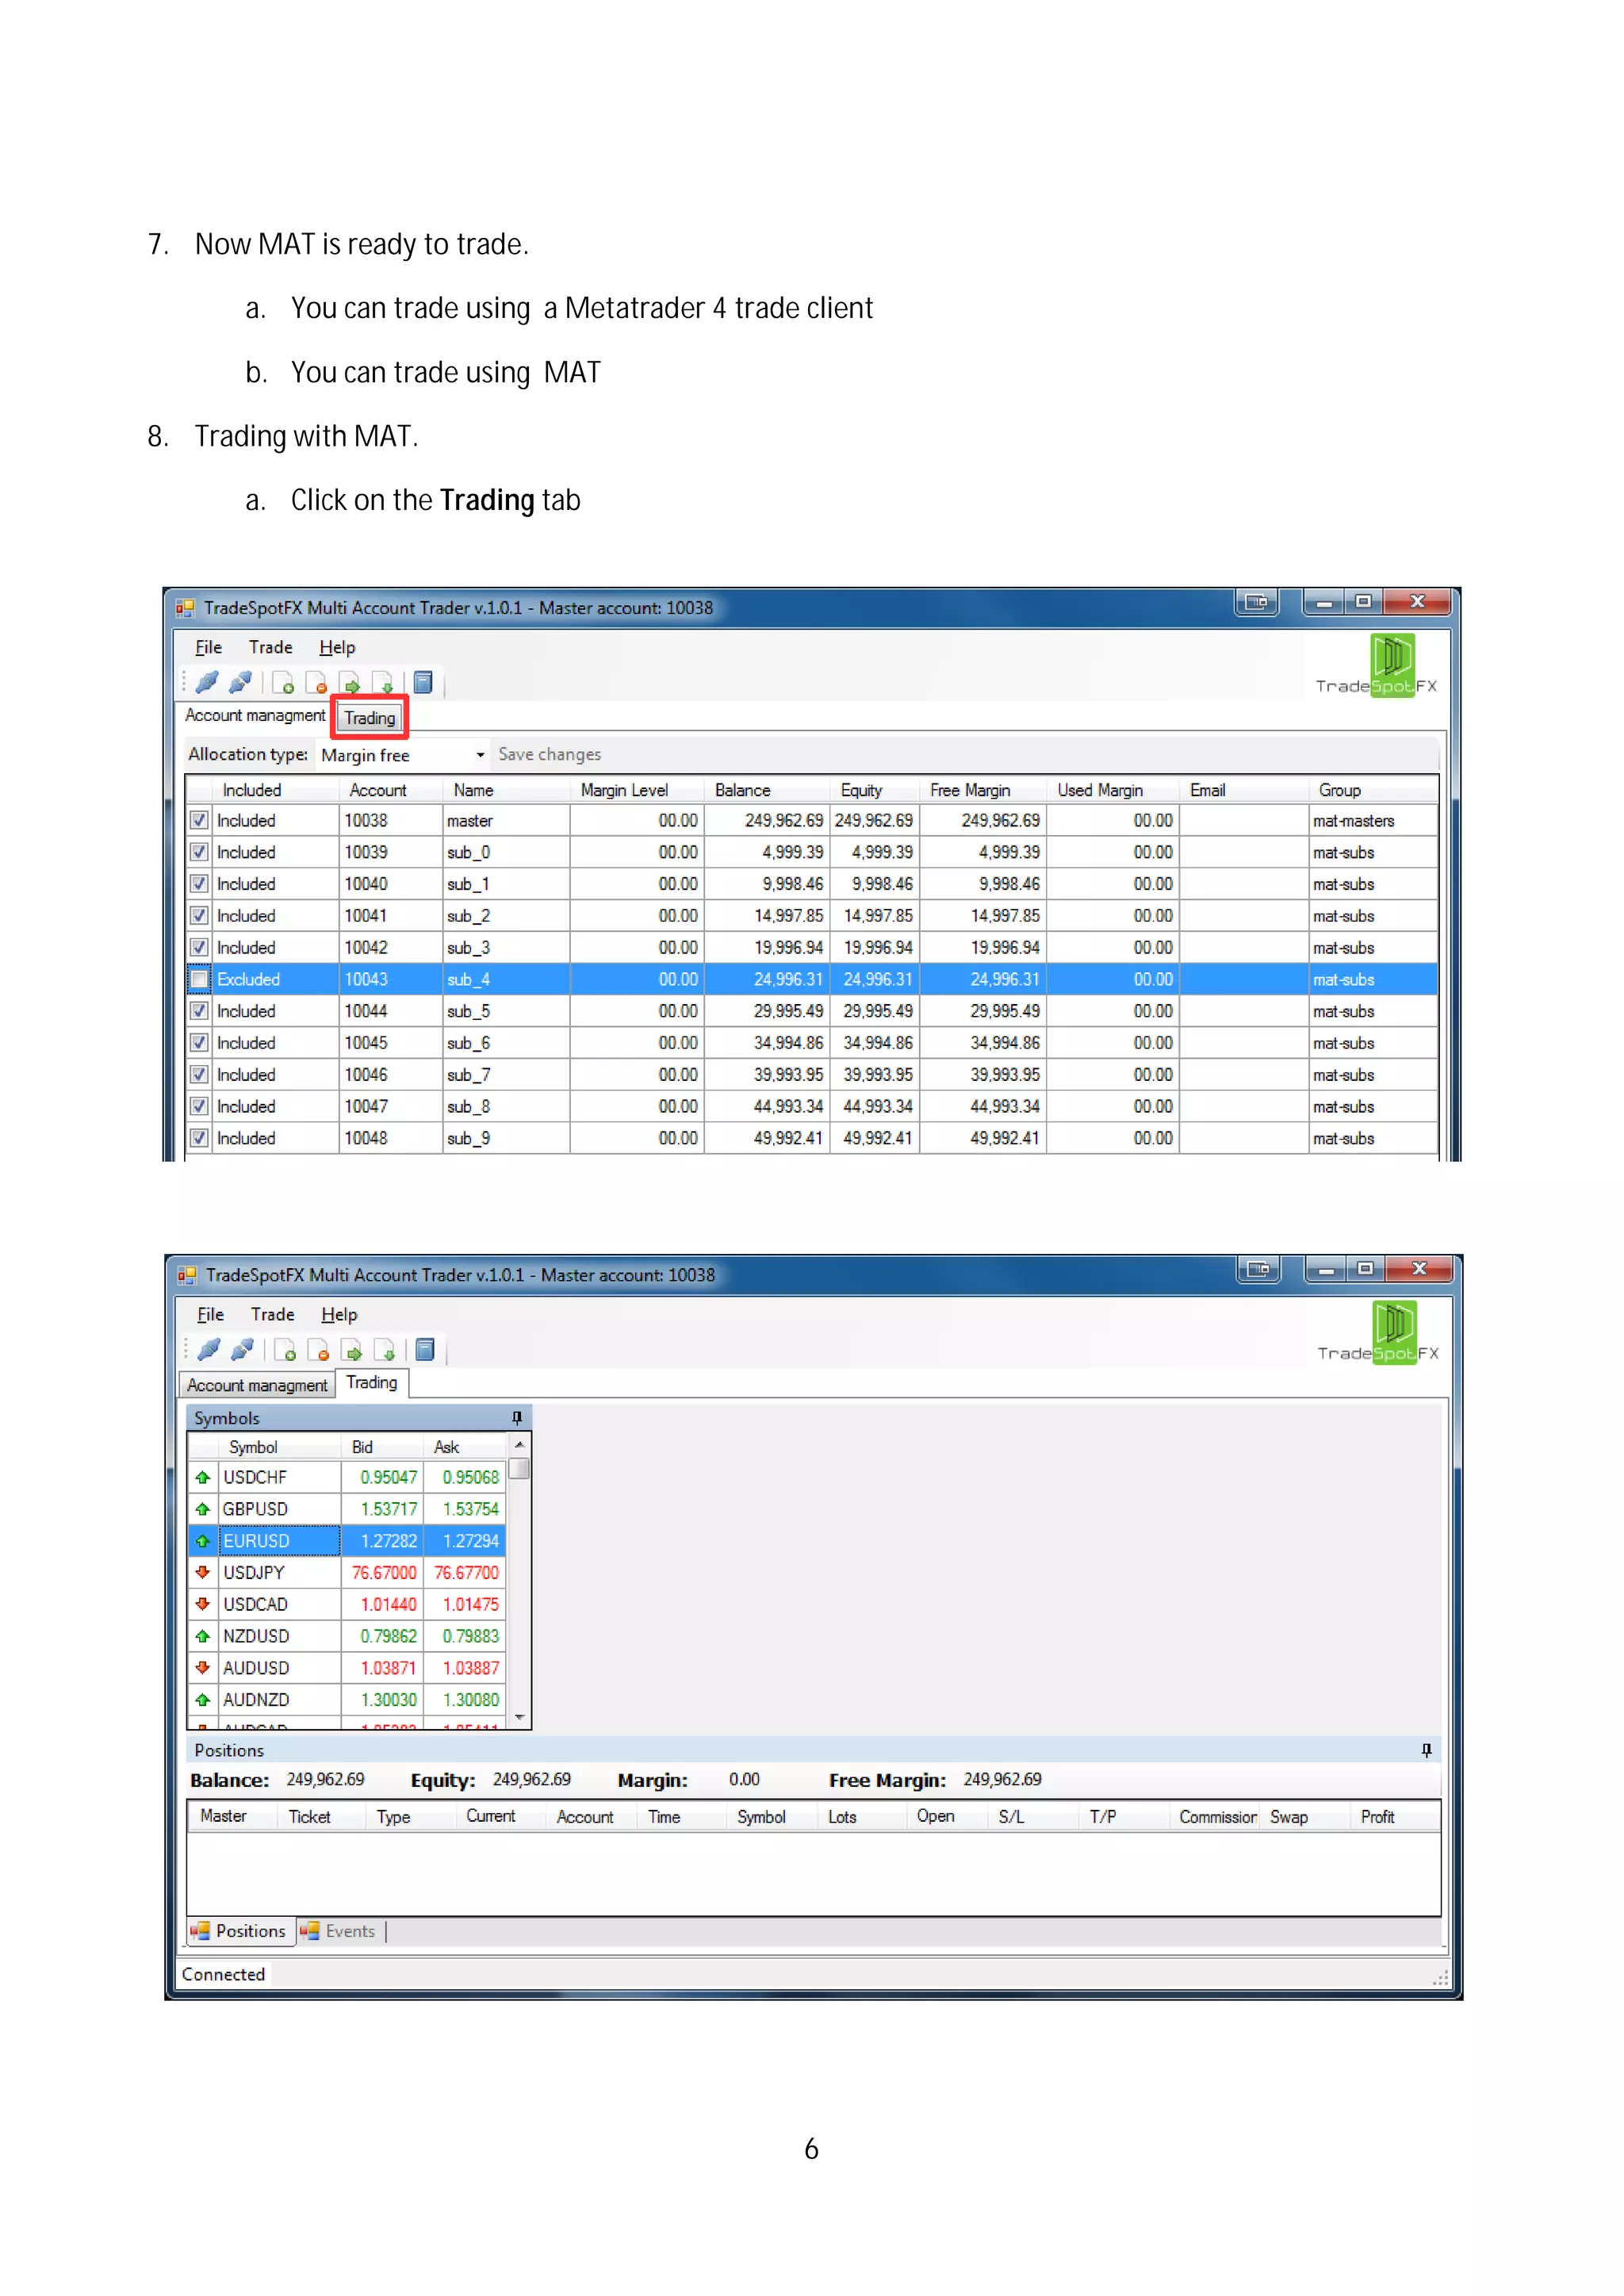
Task: Click remove-document orange minus icon in accounts-table window
Action: [x=316, y=683]
